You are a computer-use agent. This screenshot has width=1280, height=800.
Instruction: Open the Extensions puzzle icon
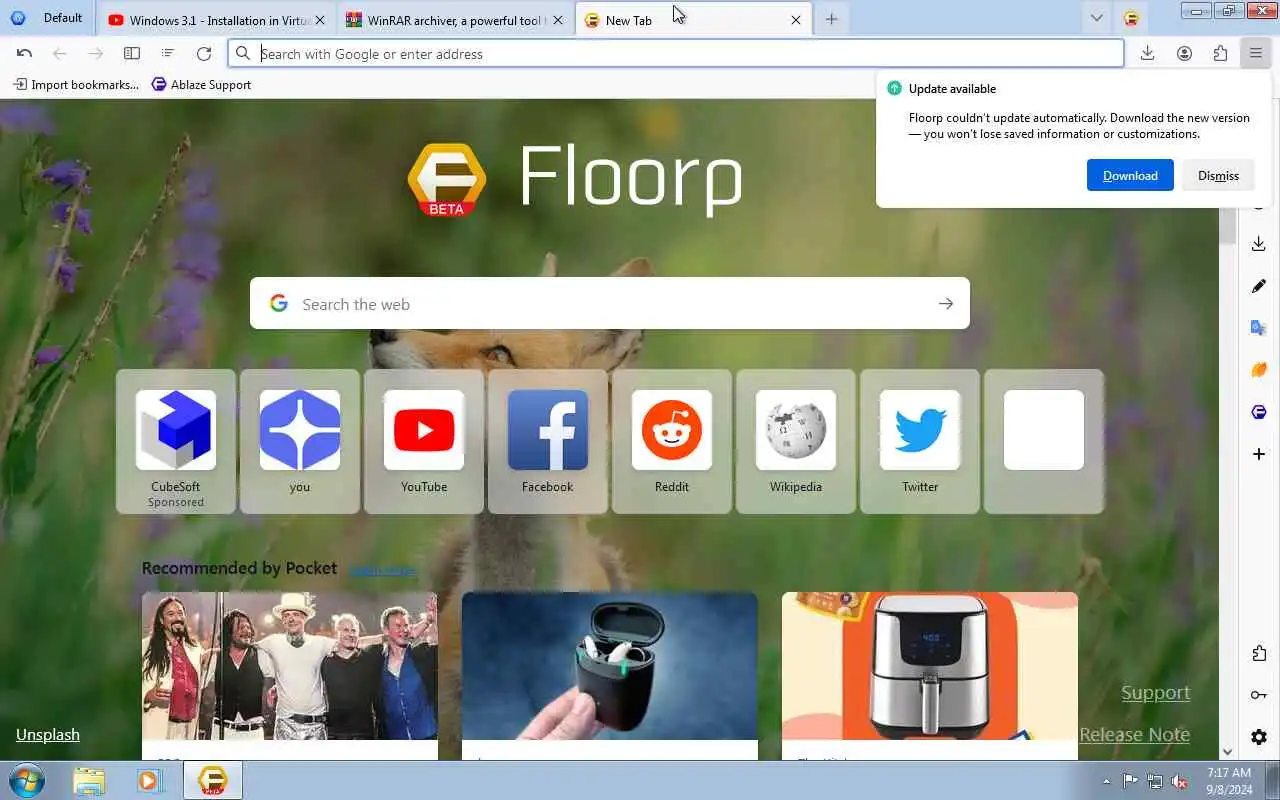[x=1220, y=54]
